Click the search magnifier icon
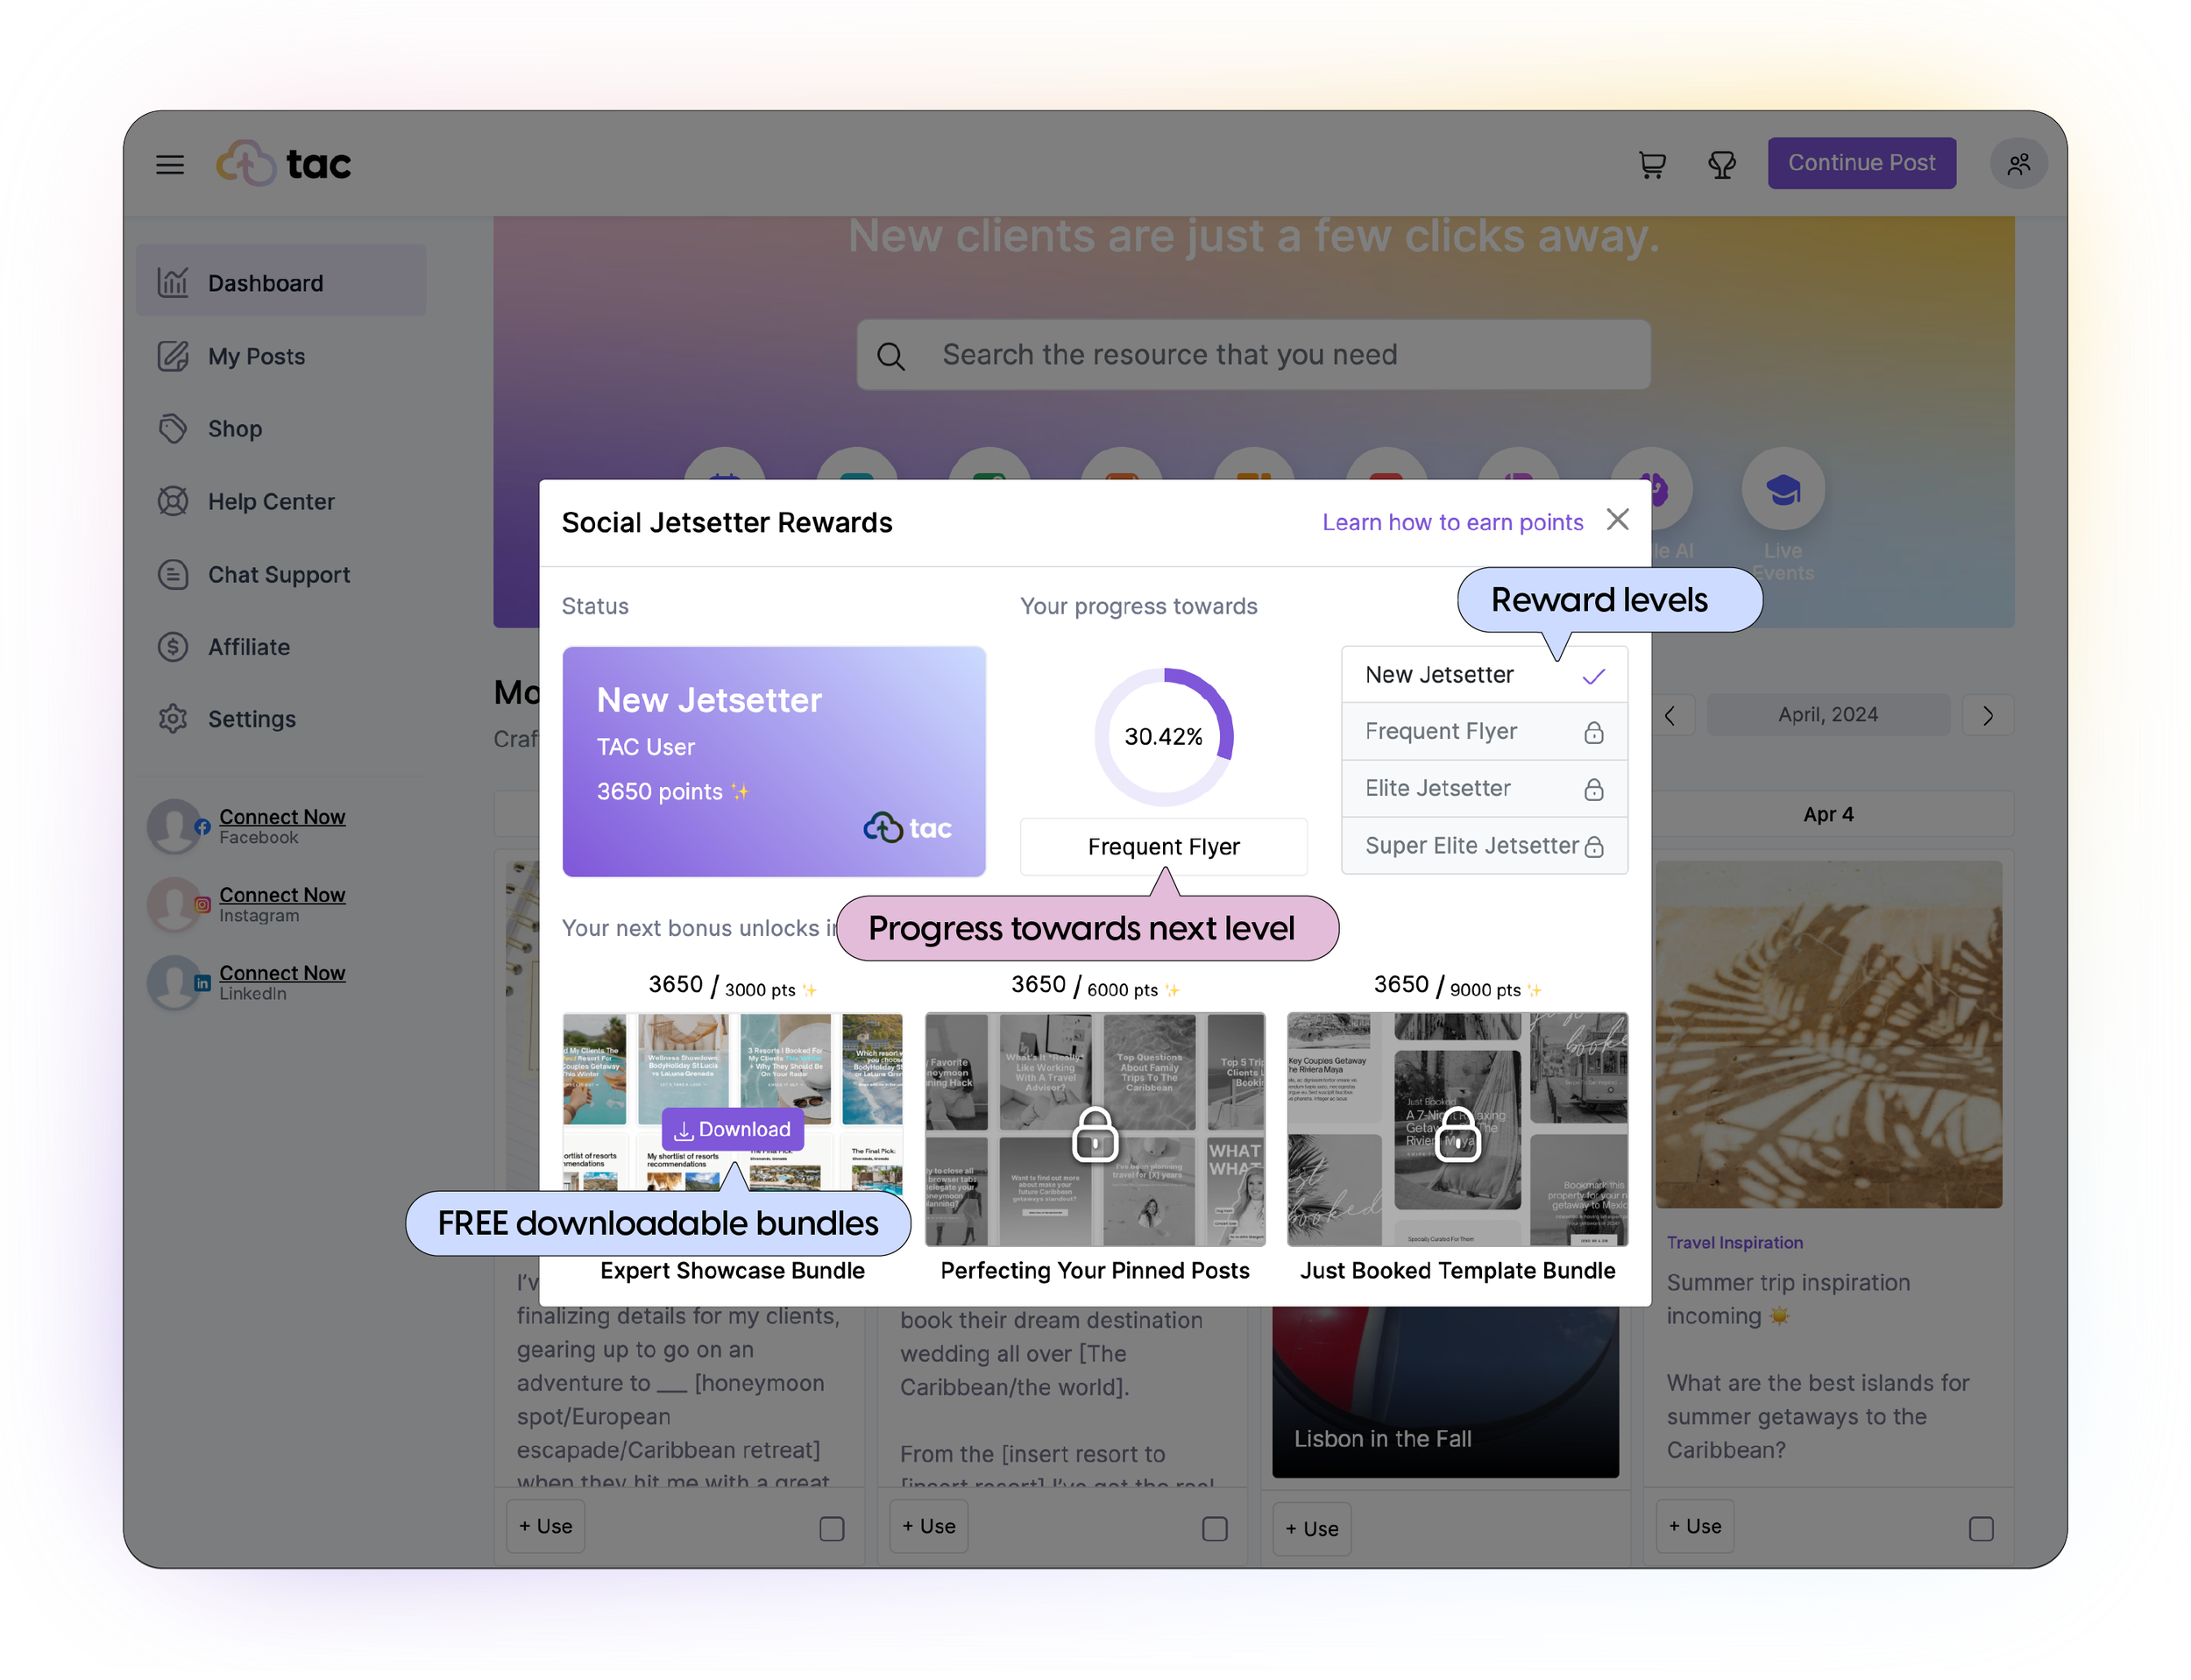This screenshot has width=2191, height=1680. click(890, 356)
